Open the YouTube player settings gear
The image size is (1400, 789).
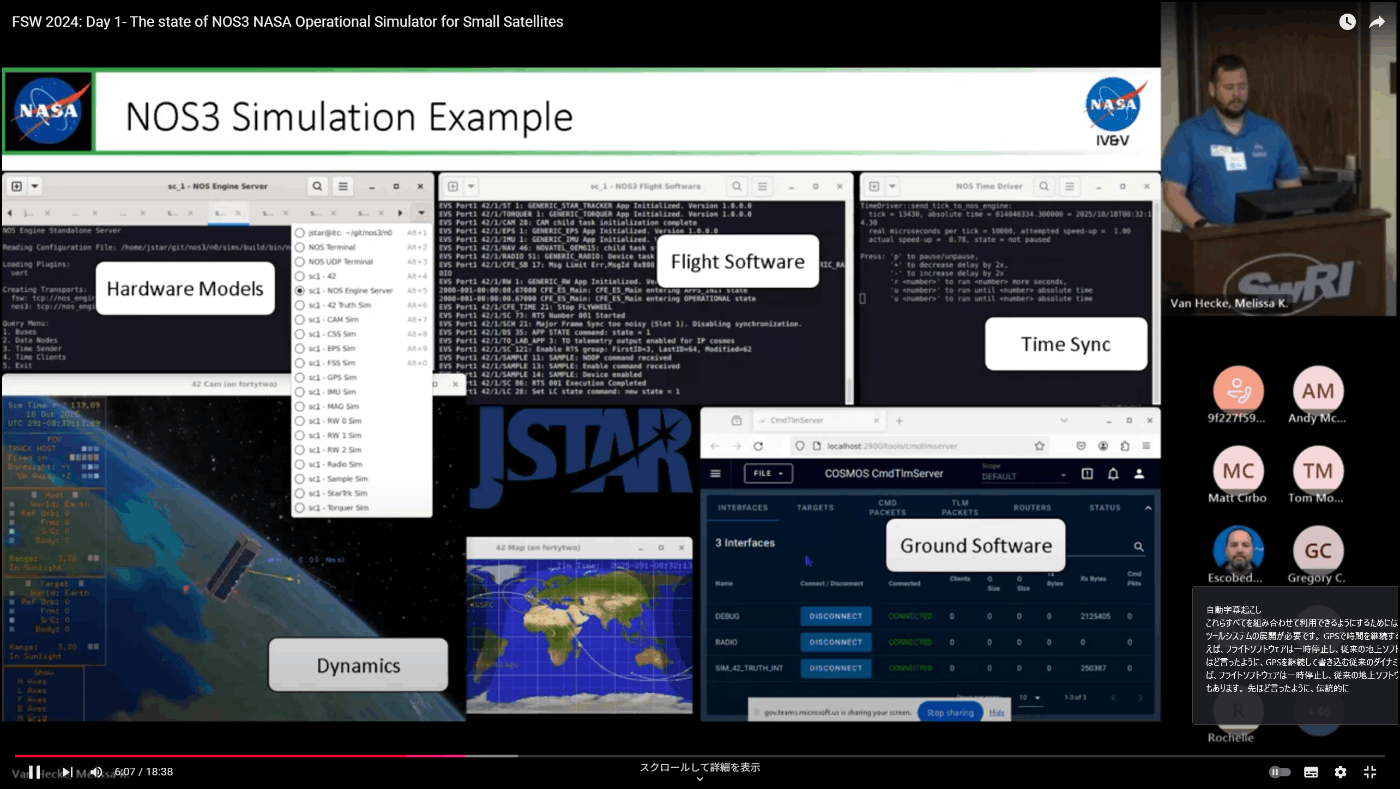[1340, 772]
